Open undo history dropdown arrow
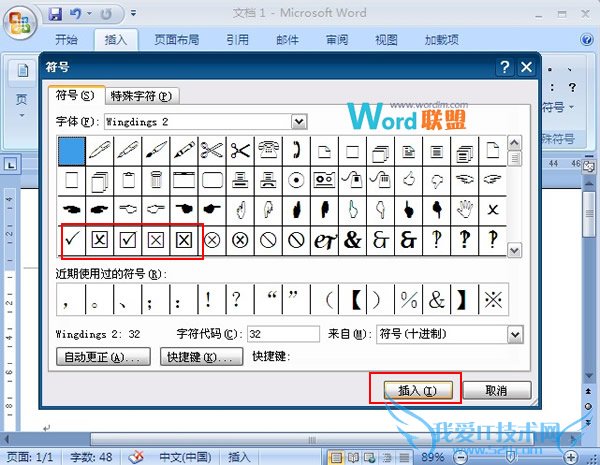This screenshot has width=600, height=465. (x=89, y=14)
